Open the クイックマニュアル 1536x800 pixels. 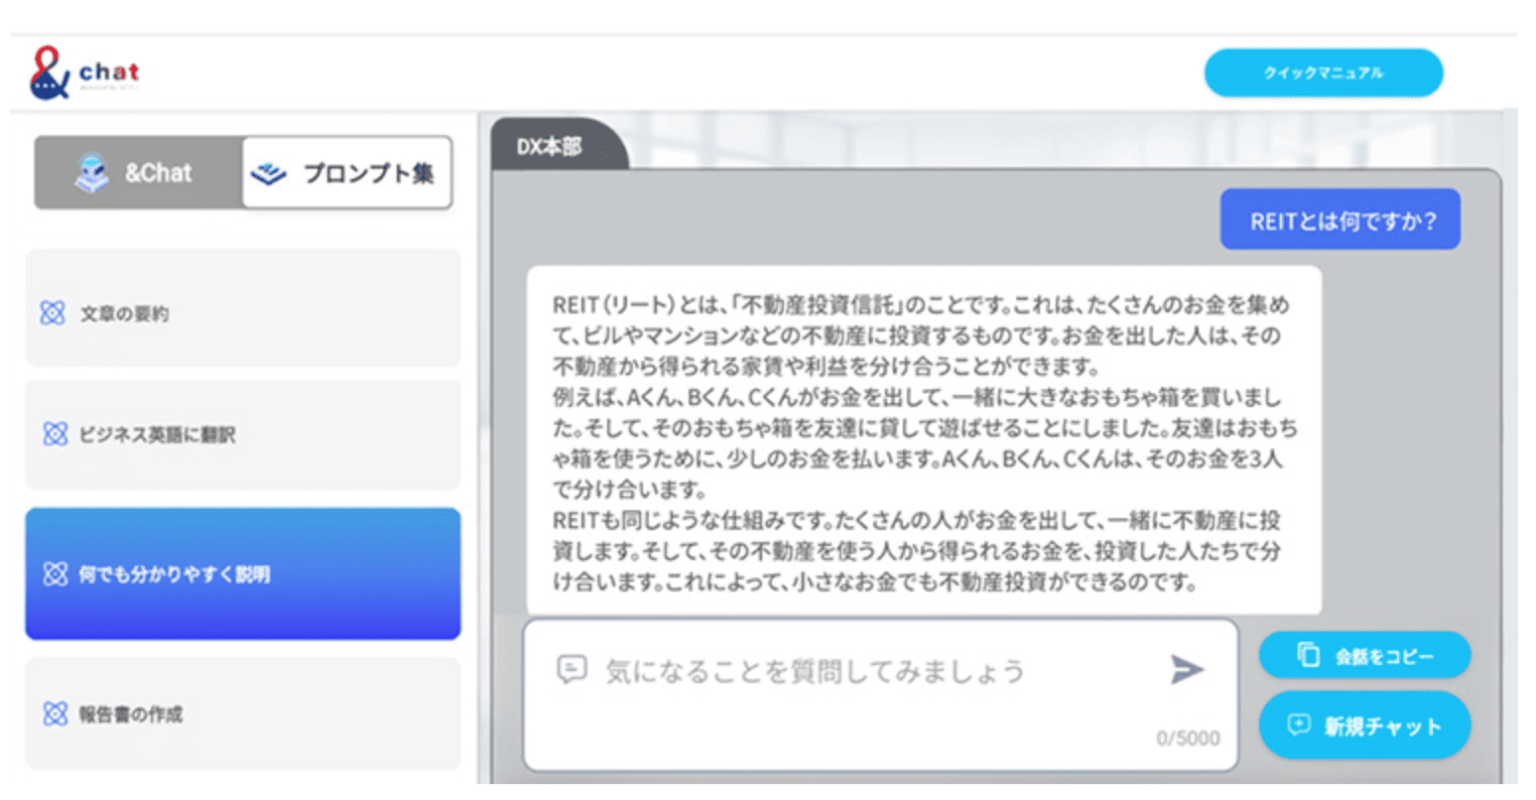tap(1322, 72)
